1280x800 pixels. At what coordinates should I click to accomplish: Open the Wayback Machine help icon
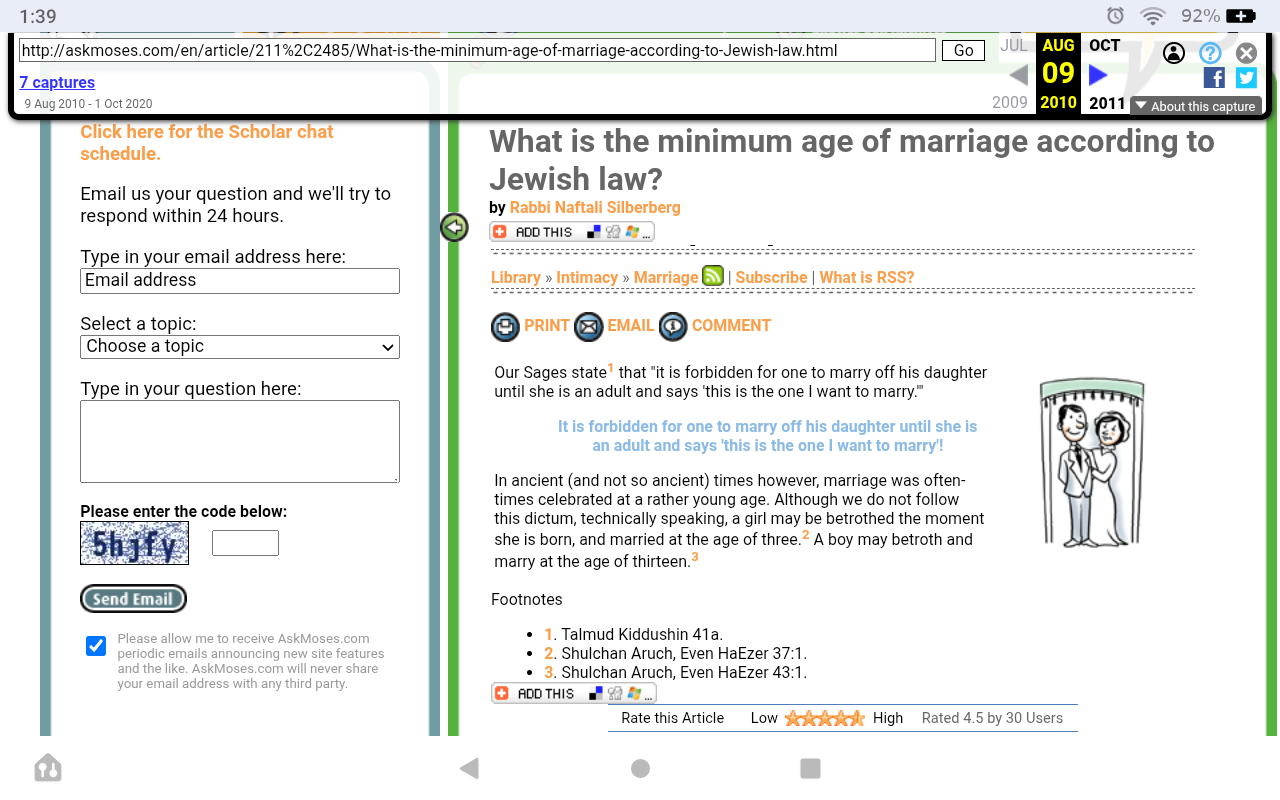pos(1210,53)
